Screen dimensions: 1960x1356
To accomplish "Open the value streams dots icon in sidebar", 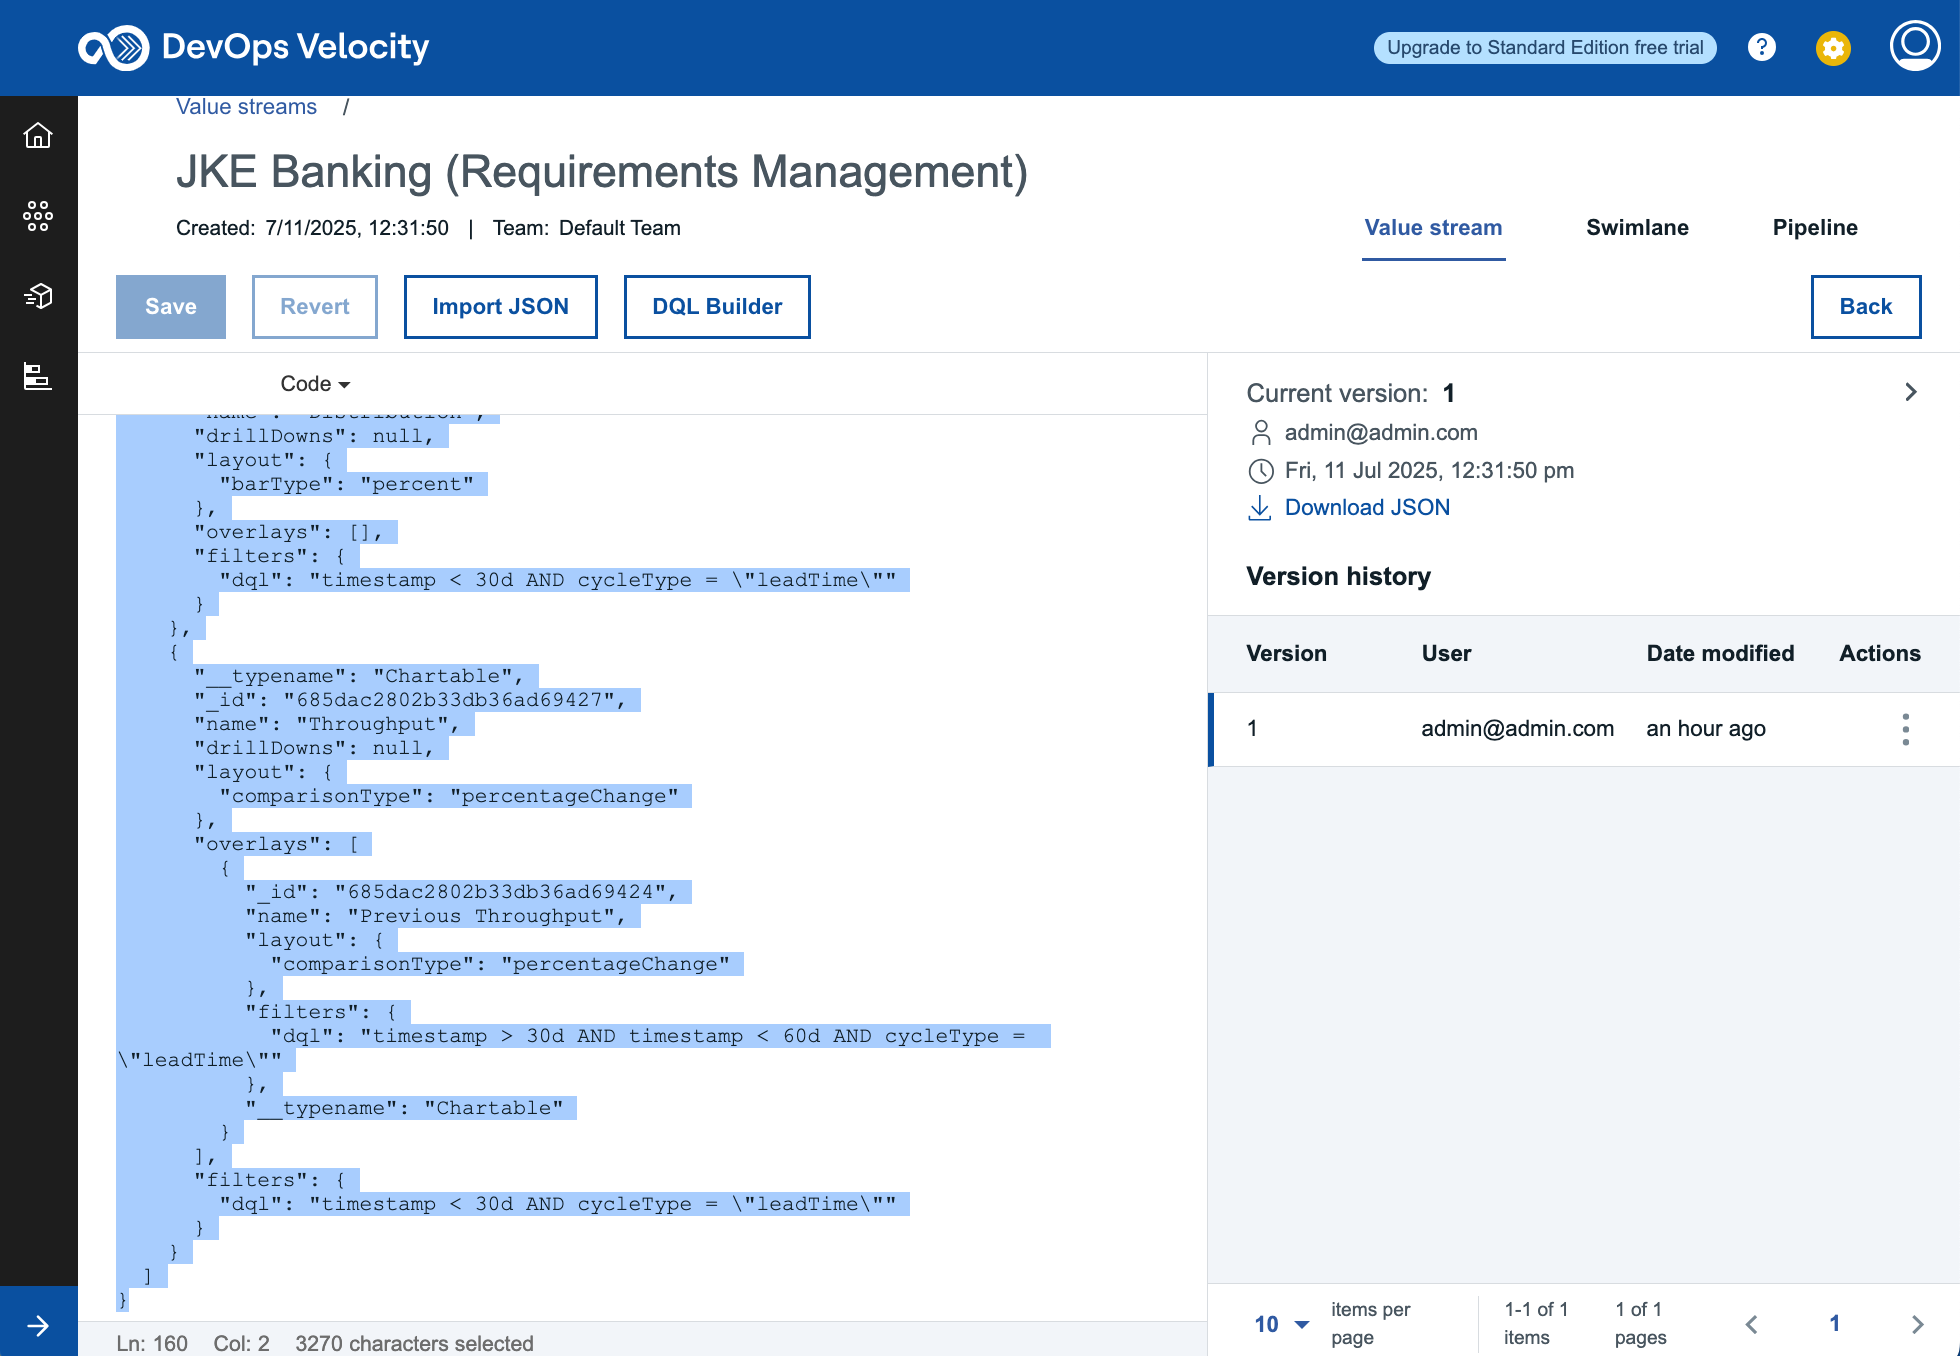I will tap(38, 216).
